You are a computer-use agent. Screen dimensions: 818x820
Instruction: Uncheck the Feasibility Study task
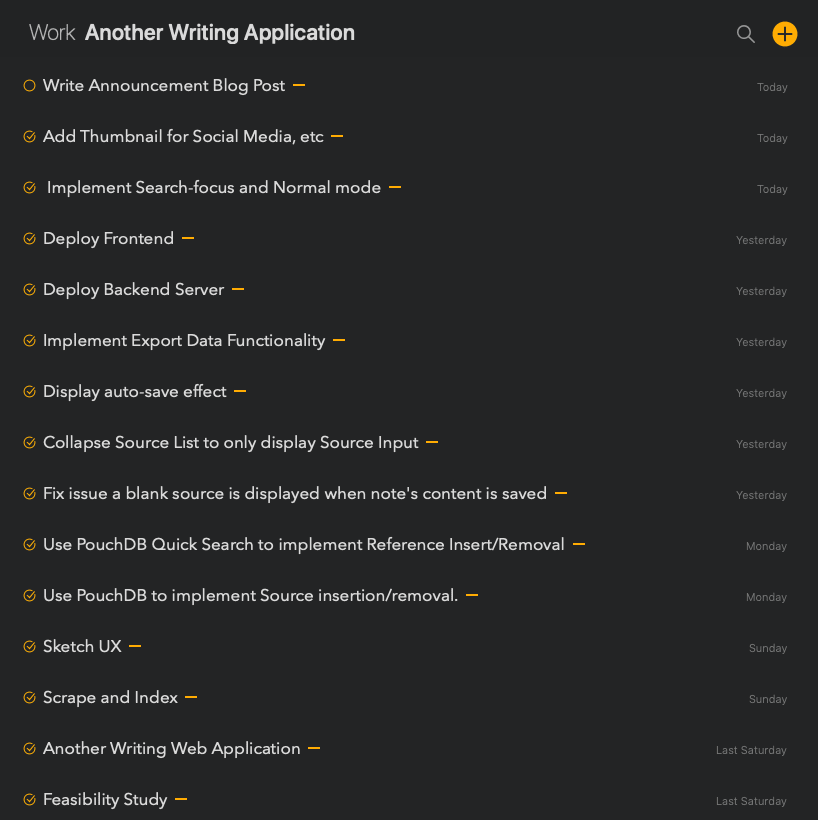pyautogui.click(x=30, y=799)
